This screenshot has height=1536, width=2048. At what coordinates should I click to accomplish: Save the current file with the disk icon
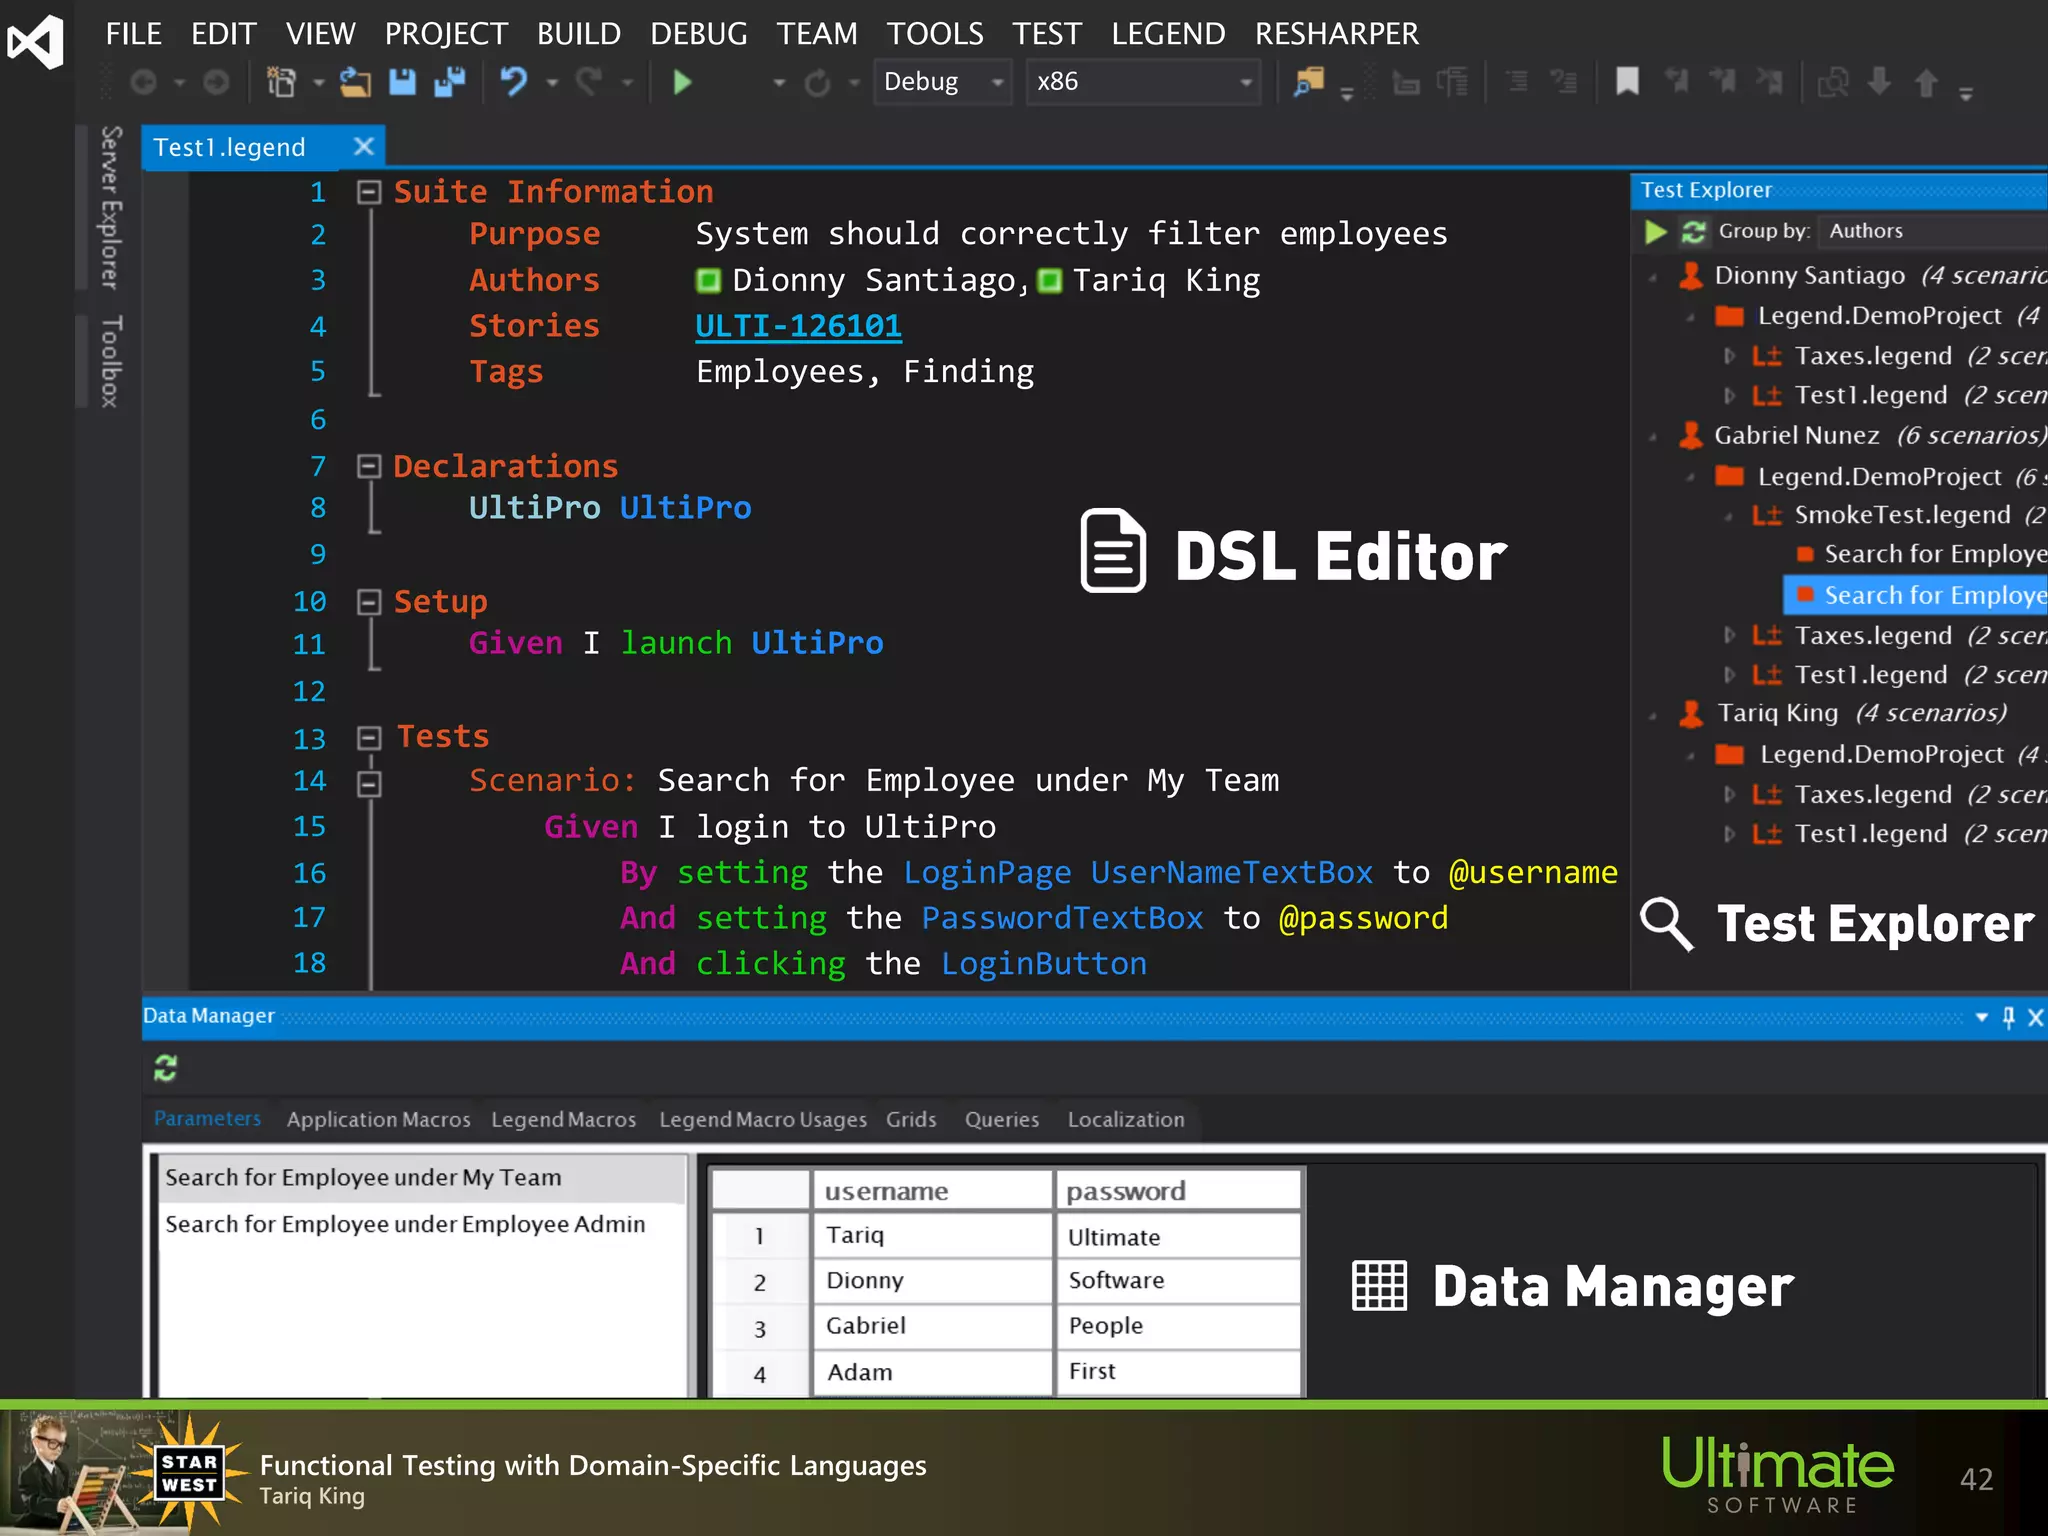[x=402, y=82]
